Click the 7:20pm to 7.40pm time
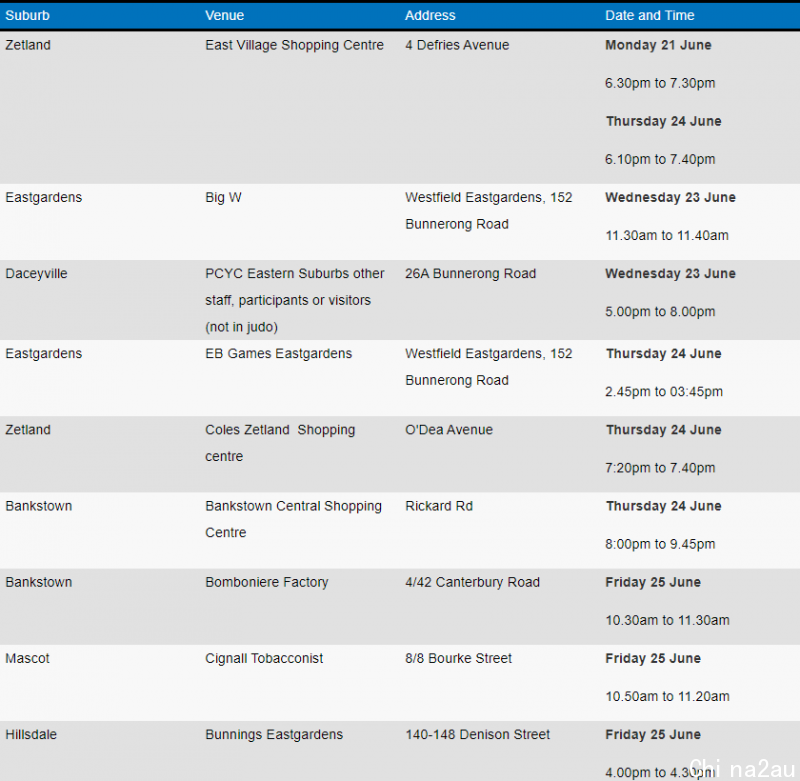Viewport: 800px width, 781px height. (x=660, y=468)
